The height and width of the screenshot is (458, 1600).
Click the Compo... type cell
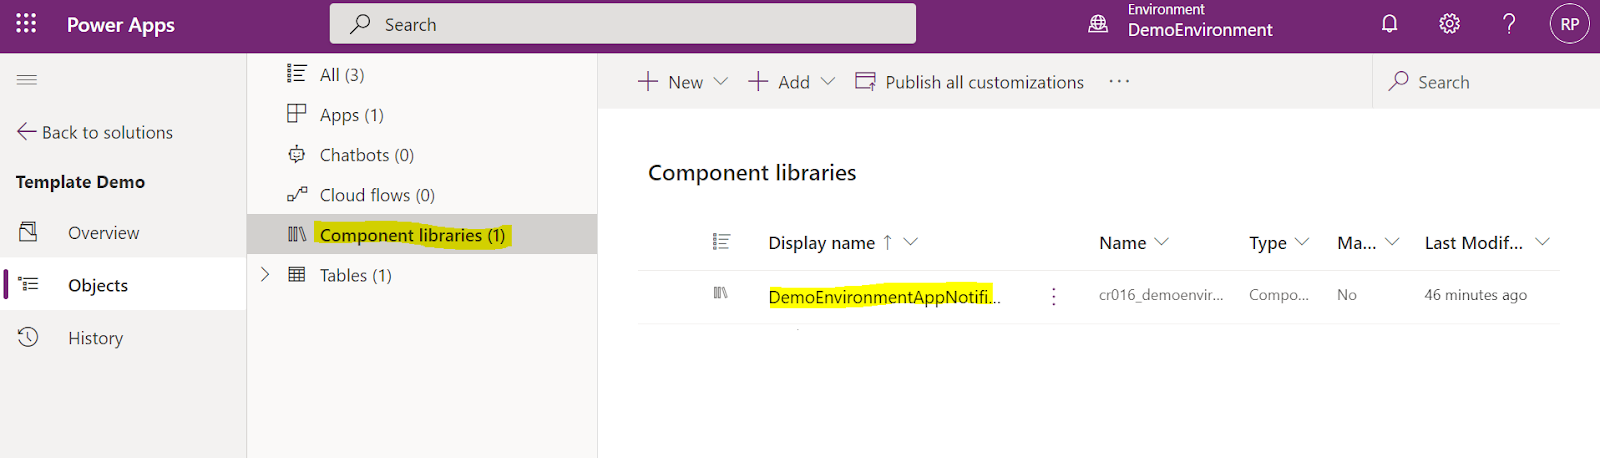pos(1278,295)
